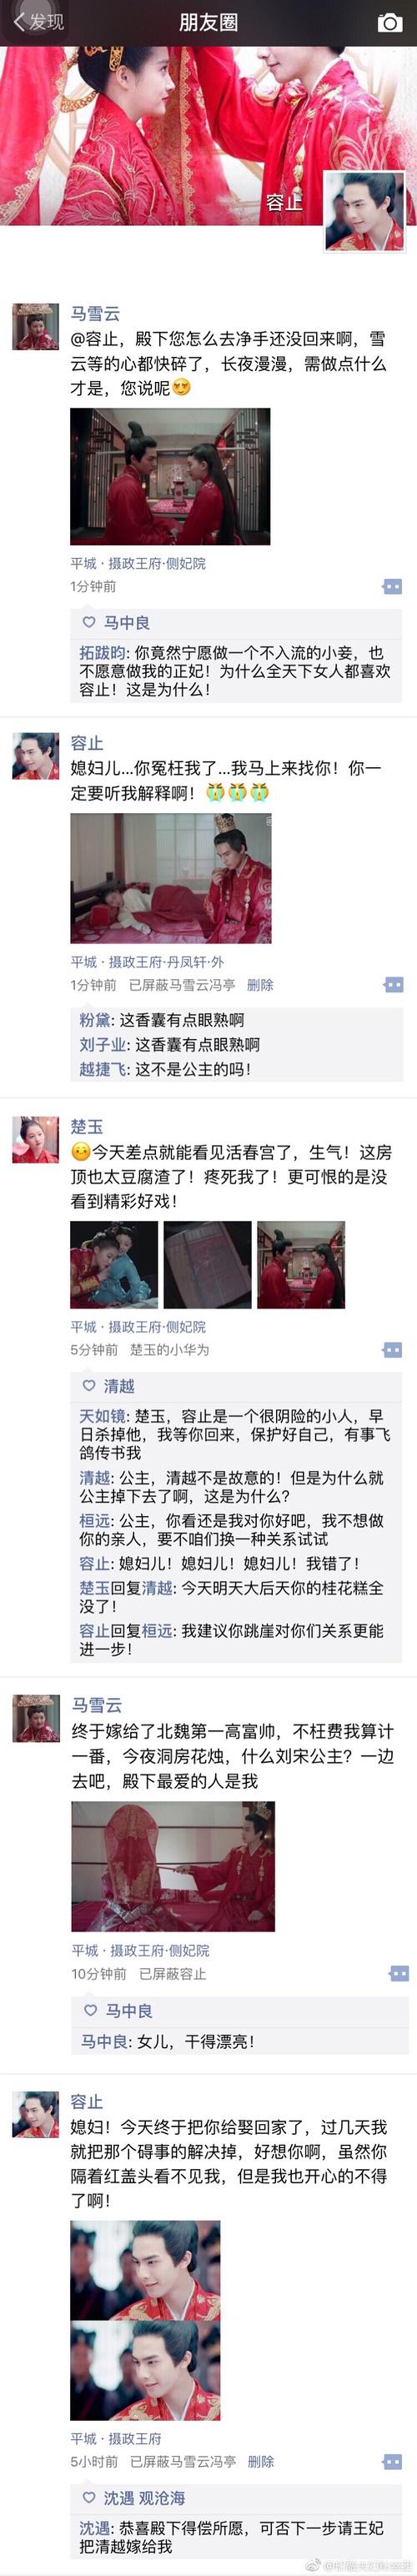The width and height of the screenshot is (417, 2576).
Task: Open comment menu on 容止's 5小时前 post
Action: click(x=393, y=2461)
